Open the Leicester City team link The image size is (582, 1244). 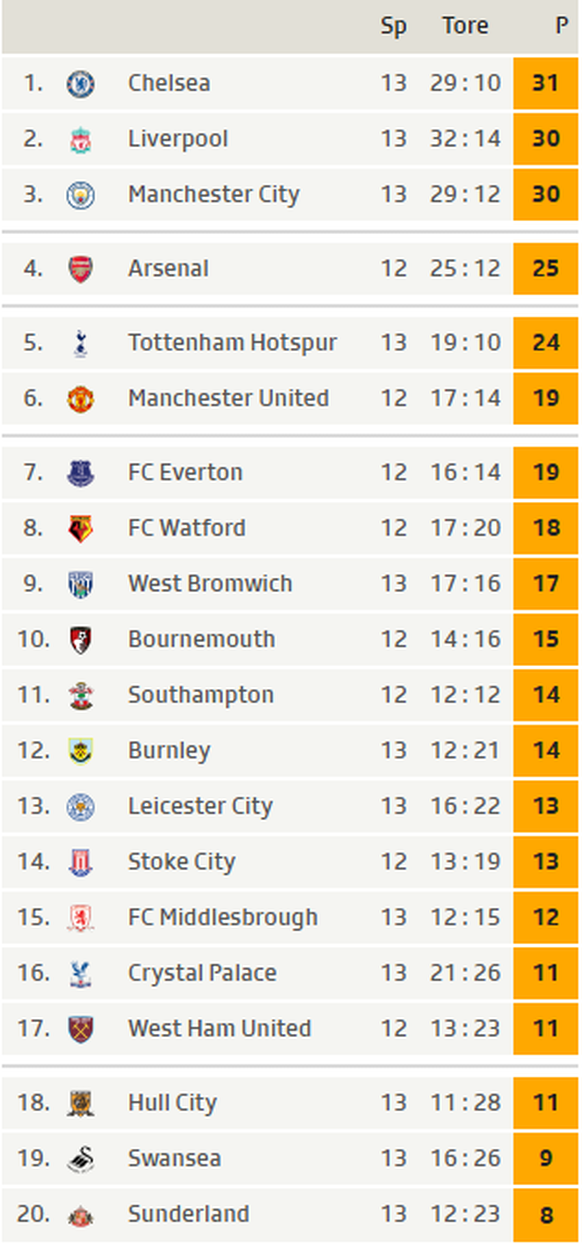click(200, 807)
